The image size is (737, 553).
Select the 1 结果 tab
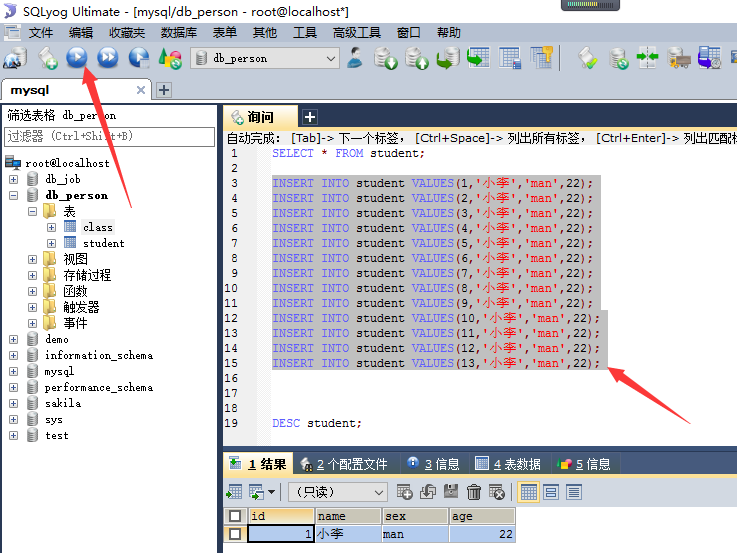pos(259,464)
